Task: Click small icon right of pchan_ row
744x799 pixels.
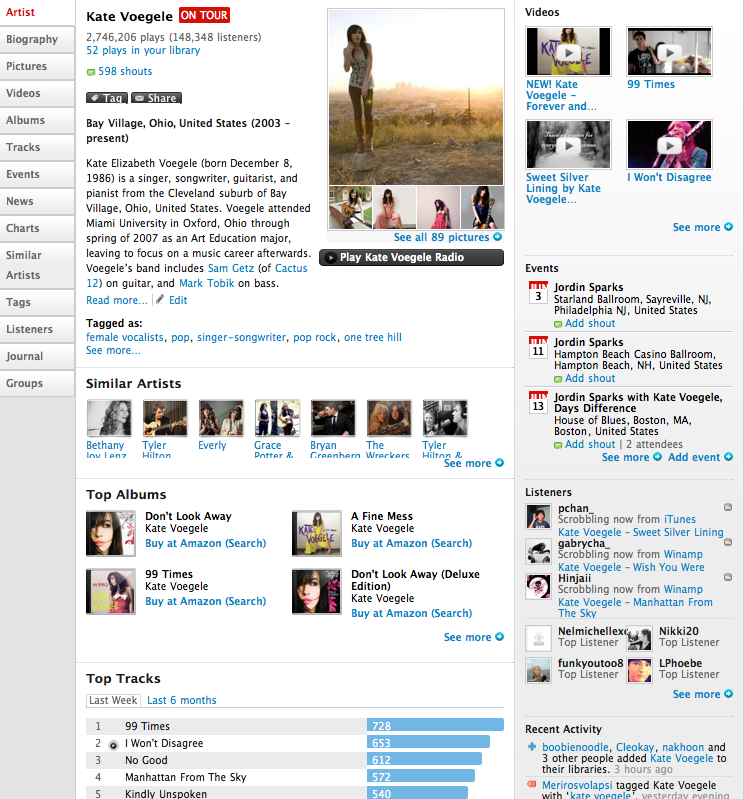Action: pos(728,507)
